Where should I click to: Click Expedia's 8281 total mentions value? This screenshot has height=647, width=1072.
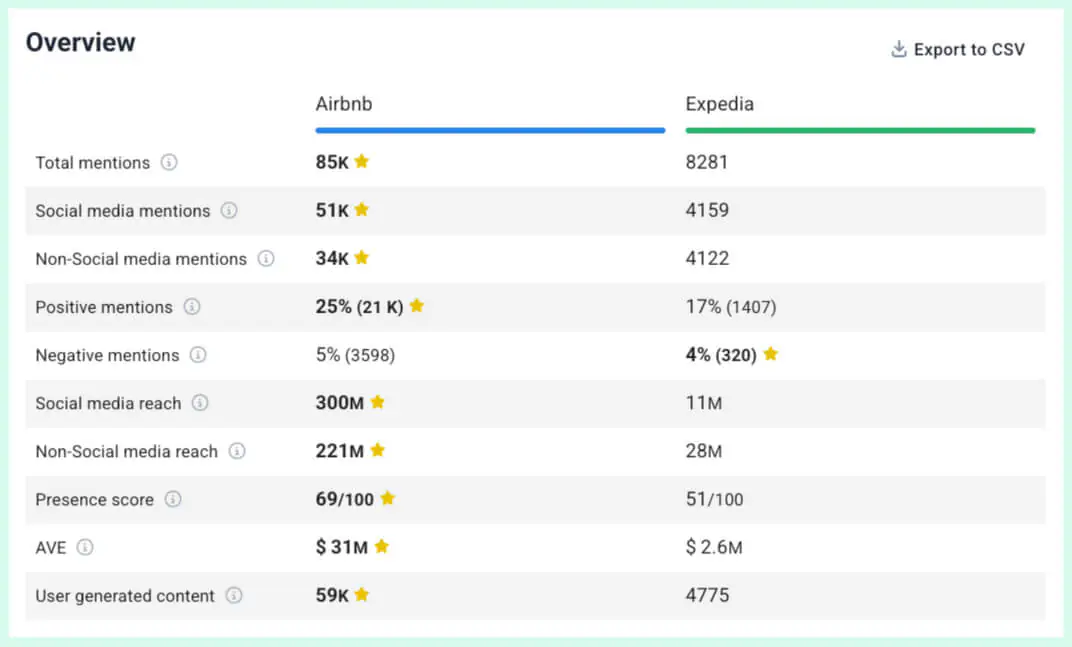(707, 162)
